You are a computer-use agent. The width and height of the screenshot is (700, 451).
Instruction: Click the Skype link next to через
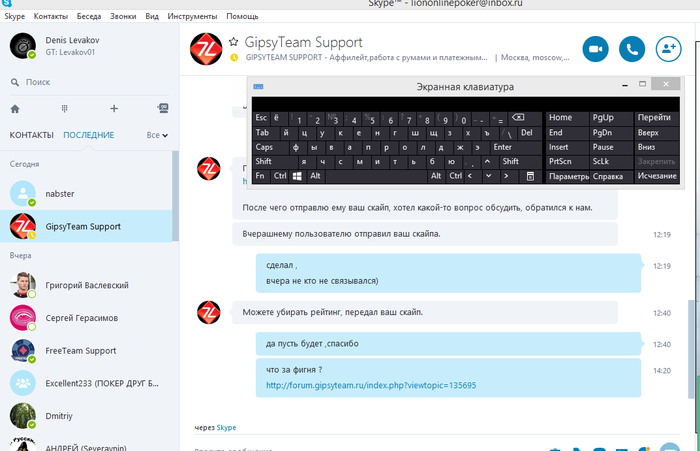coord(226,427)
